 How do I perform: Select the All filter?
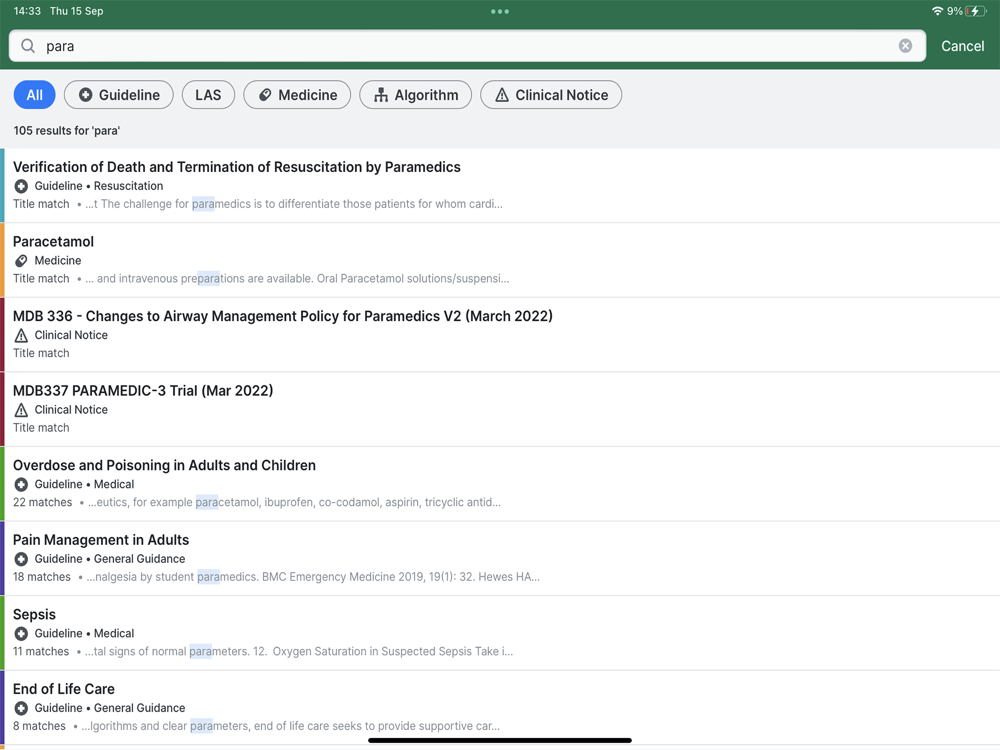pyautogui.click(x=34, y=95)
